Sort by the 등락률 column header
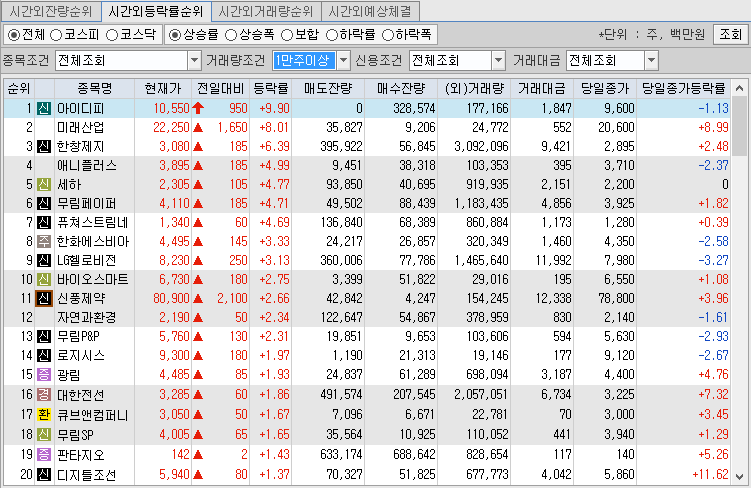The width and height of the screenshot is (751, 488). (x=271, y=89)
